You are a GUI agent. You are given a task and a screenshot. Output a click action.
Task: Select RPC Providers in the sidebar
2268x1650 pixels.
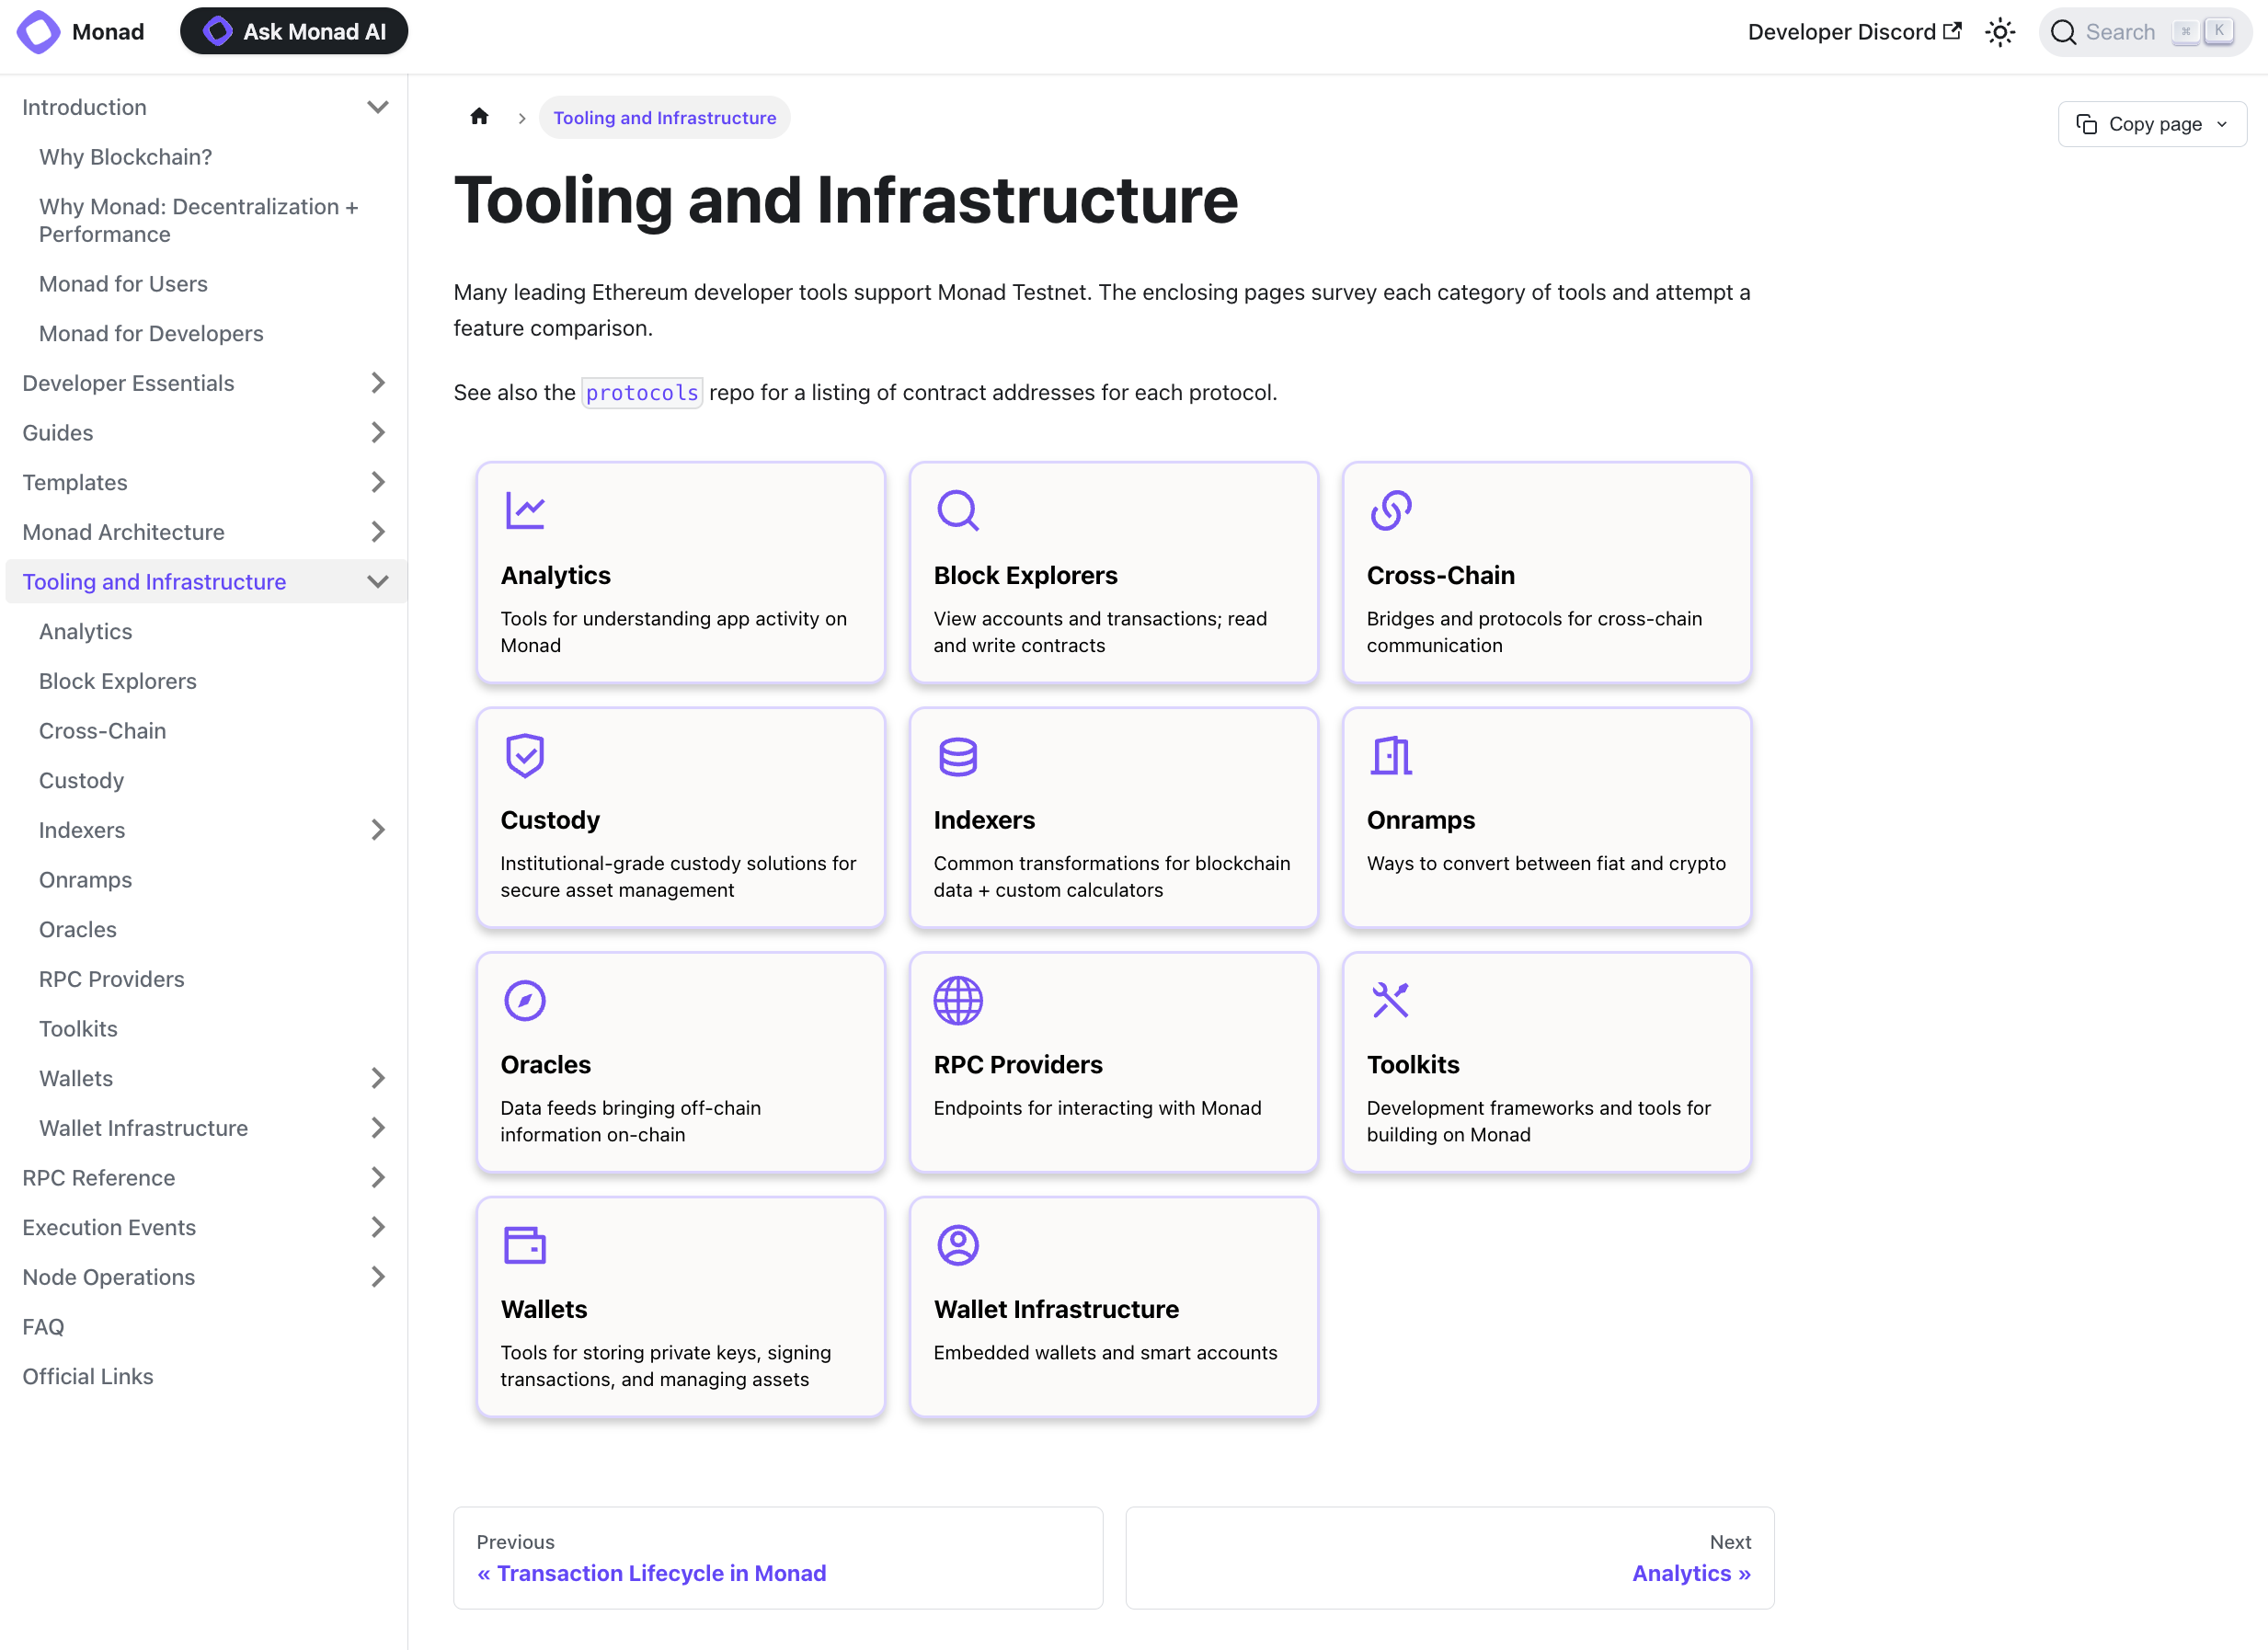(111, 979)
